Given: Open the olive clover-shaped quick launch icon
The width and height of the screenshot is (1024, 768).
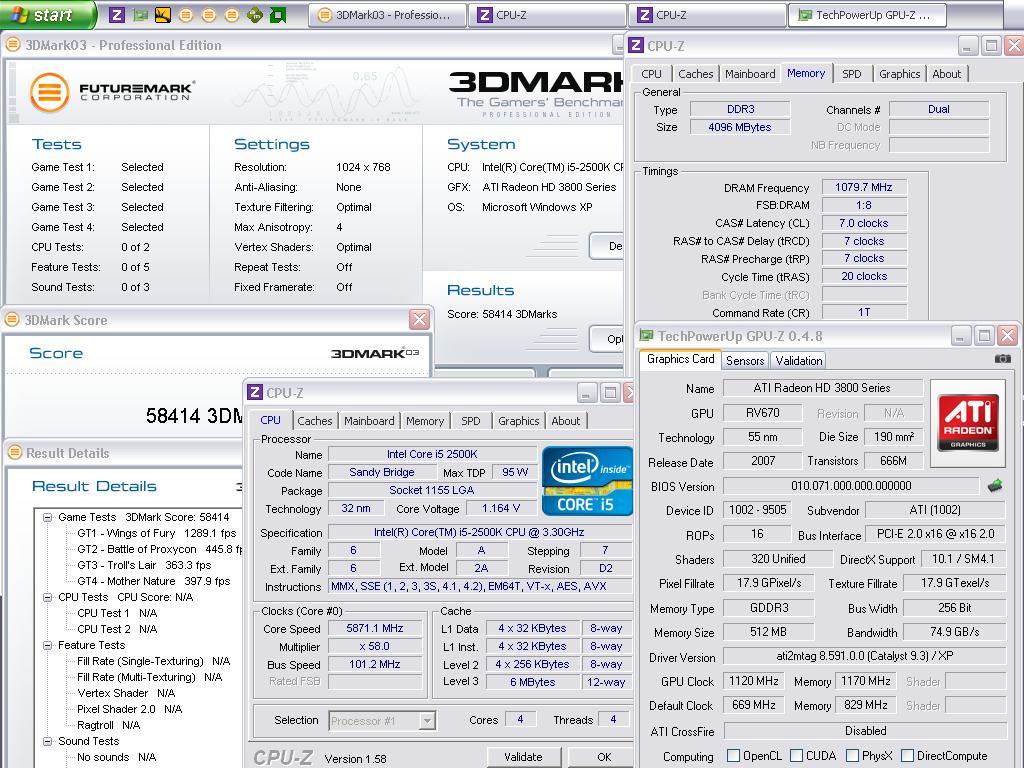Looking at the screenshot, I should pyautogui.click(x=255, y=14).
